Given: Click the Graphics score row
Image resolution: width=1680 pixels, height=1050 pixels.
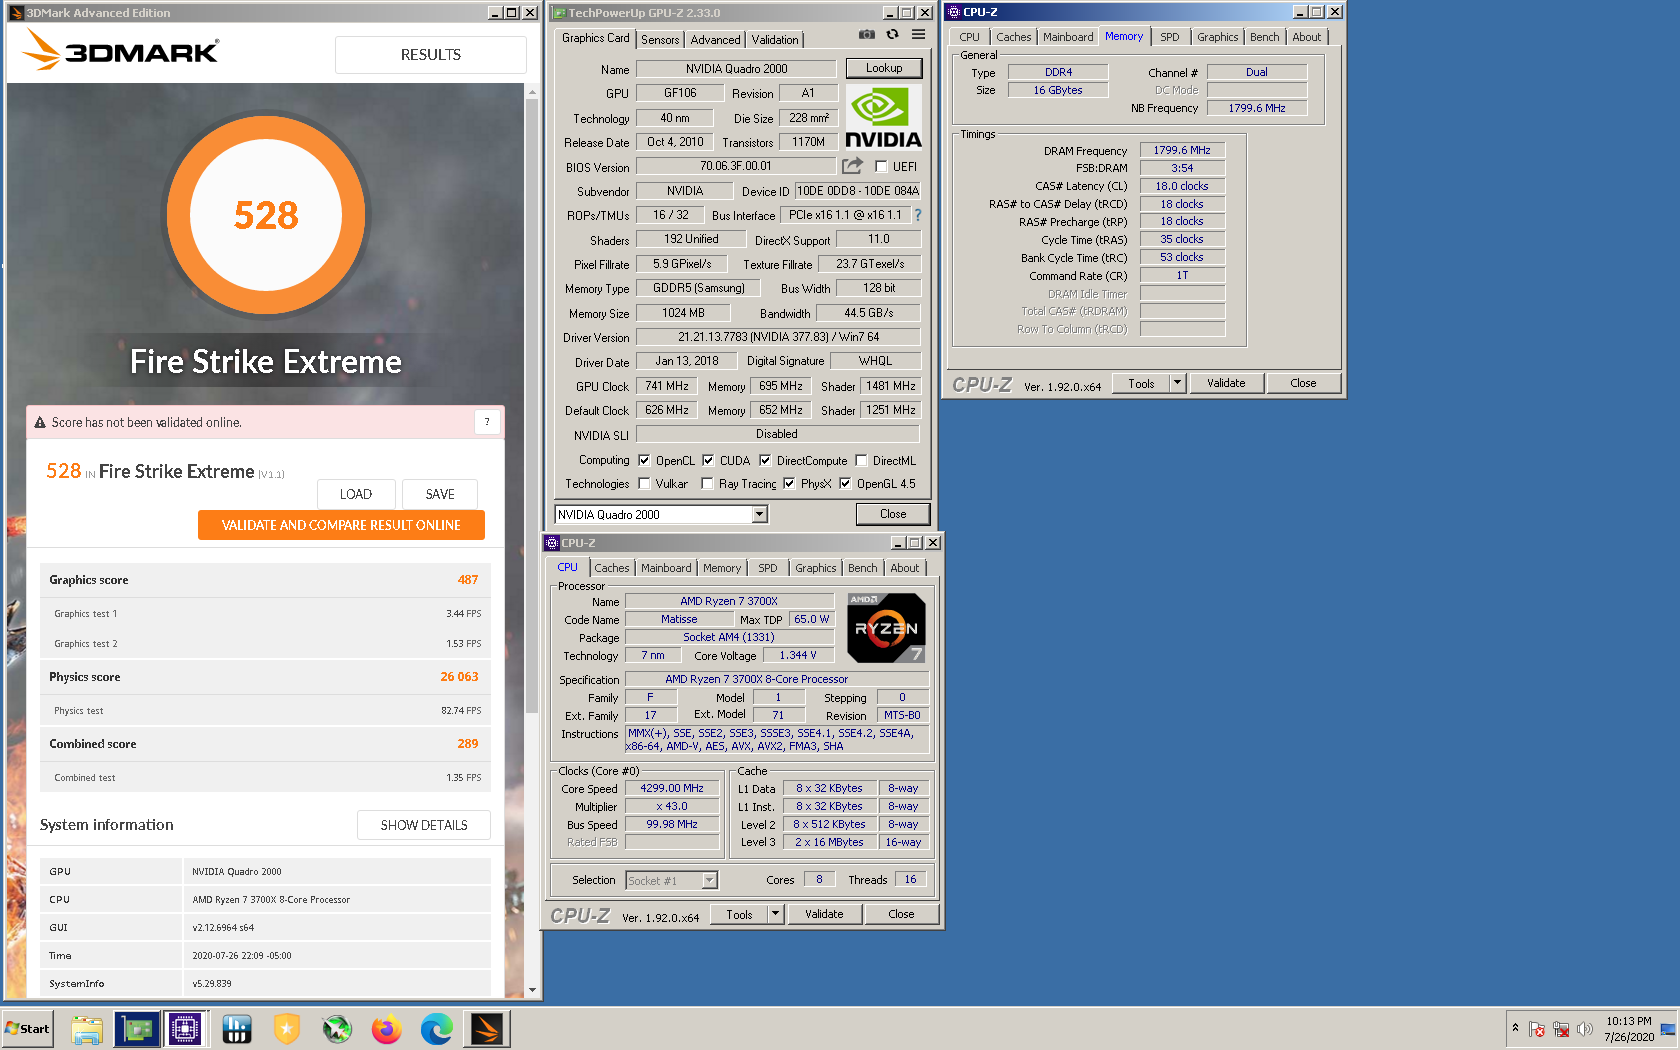Looking at the screenshot, I should point(266,580).
